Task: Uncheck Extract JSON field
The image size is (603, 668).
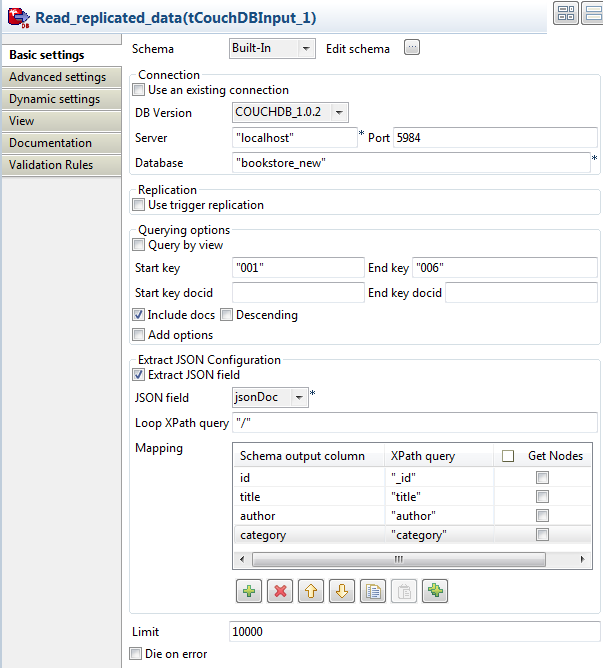Action: (140, 375)
